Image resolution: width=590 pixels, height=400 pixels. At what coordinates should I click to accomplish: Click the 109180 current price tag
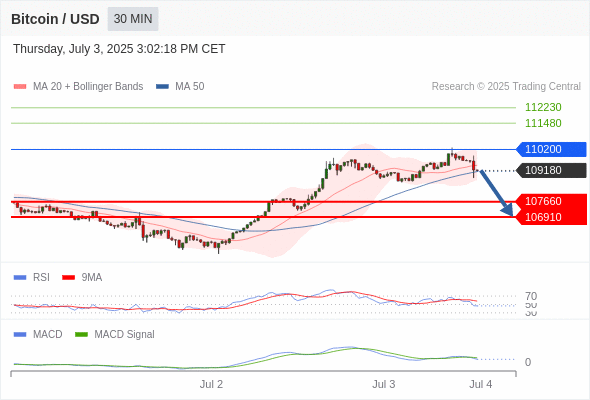551,170
